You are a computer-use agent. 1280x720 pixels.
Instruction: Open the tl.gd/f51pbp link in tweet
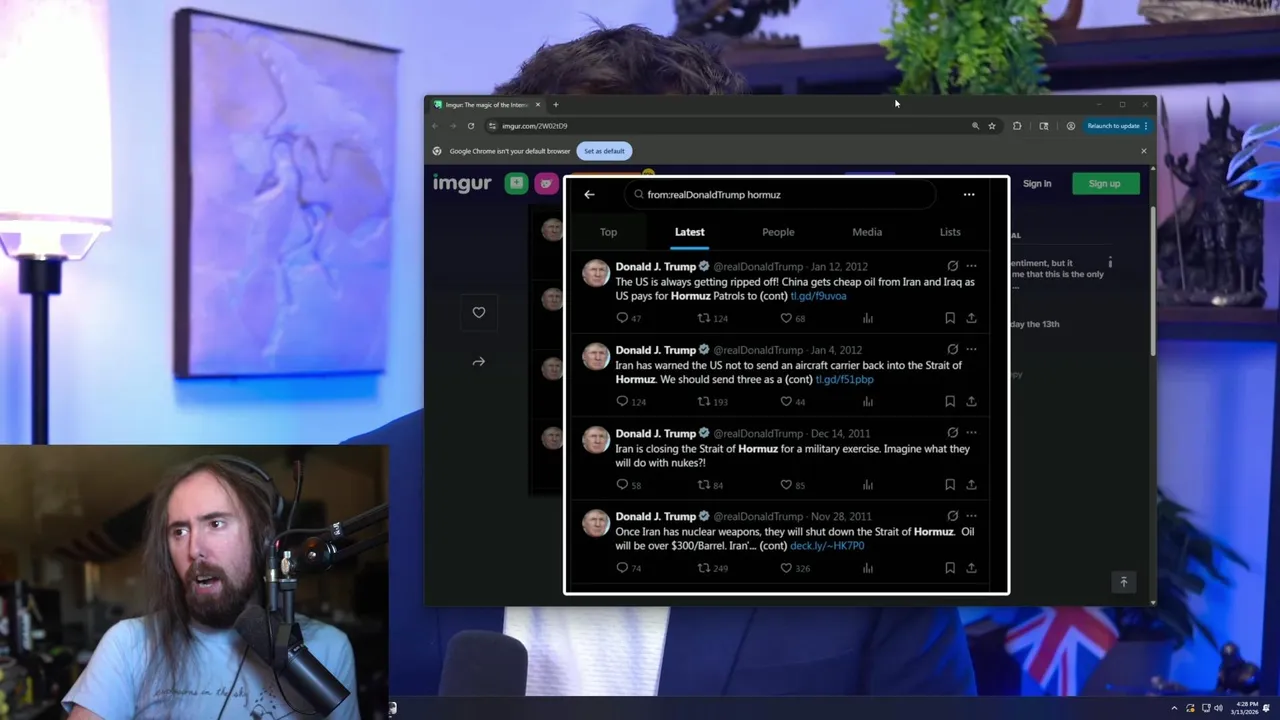click(x=844, y=380)
